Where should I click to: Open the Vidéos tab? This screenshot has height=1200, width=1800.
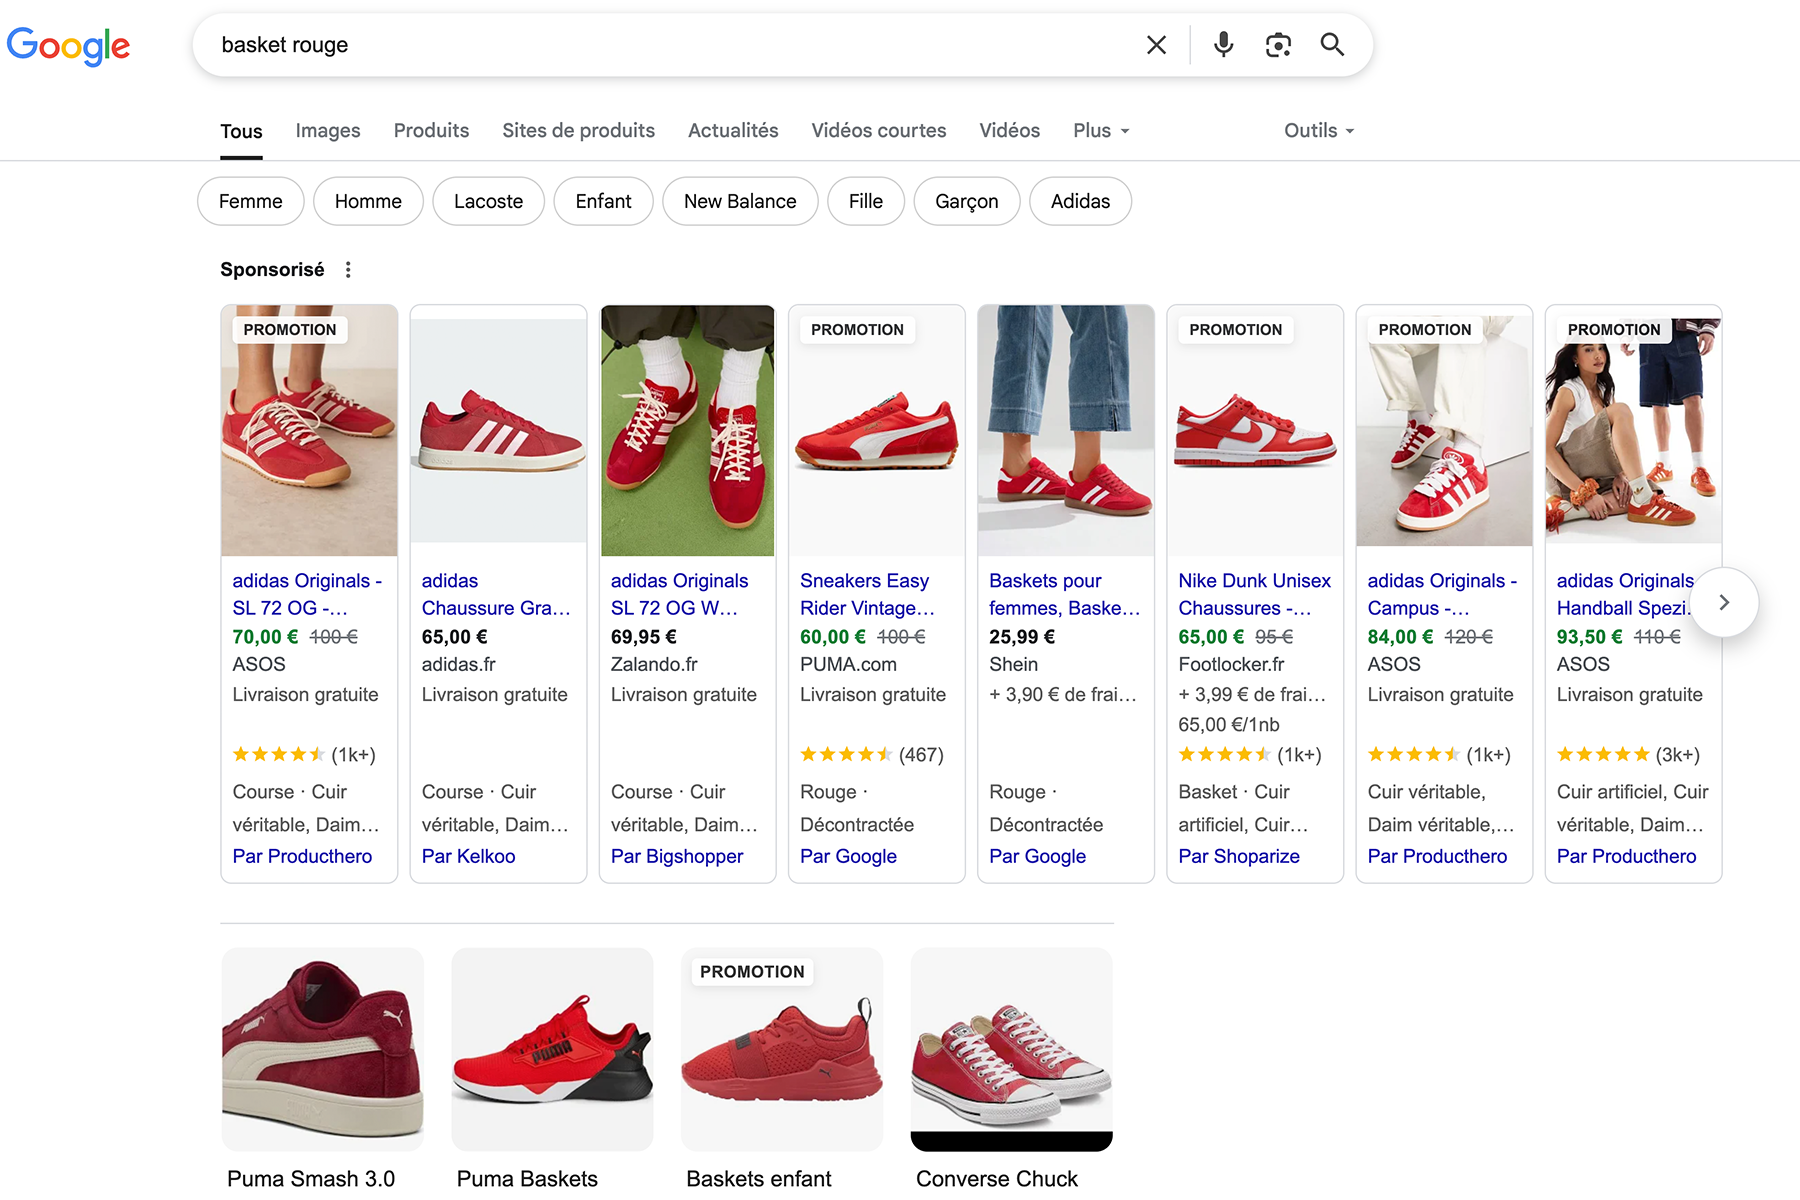tap(1010, 131)
